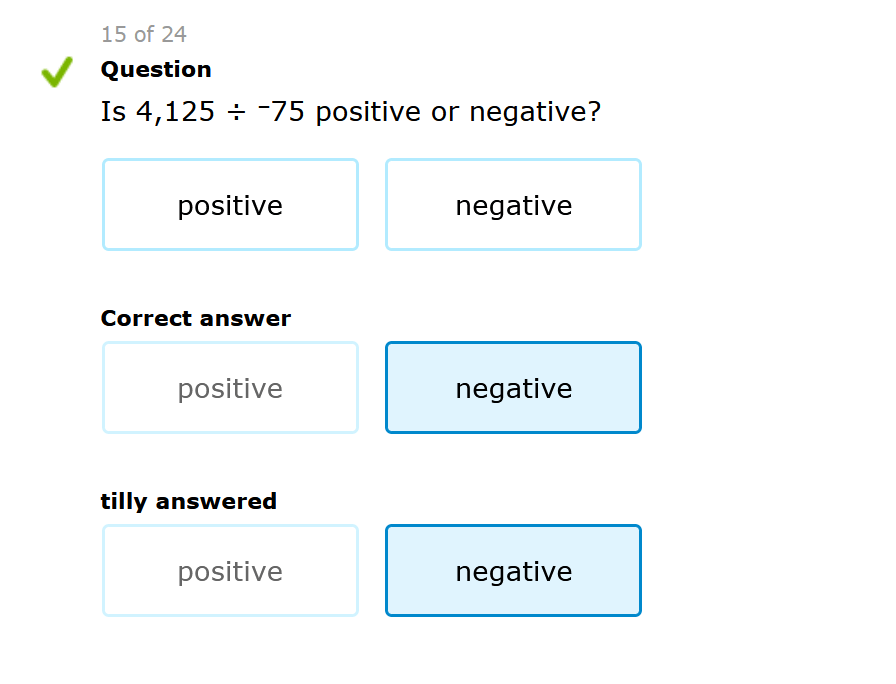This screenshot has height=684, width=896.
Task: Click the green checkmark icon
Action: click(x=57, y=72)
